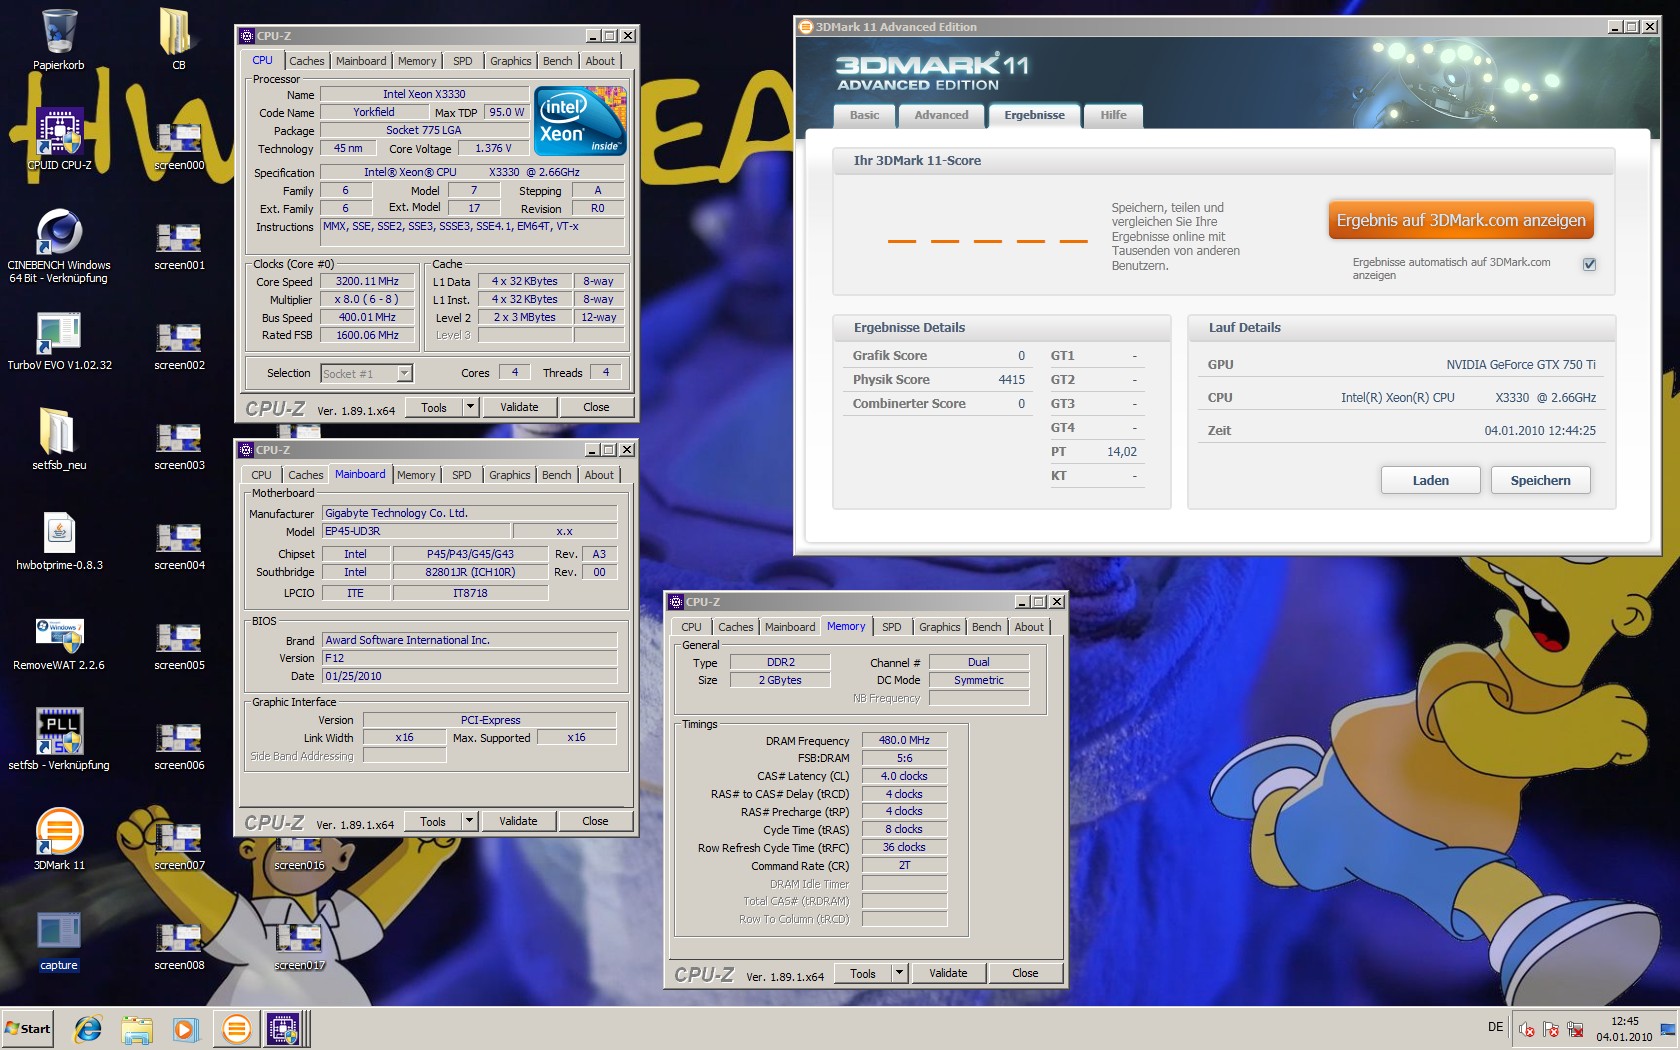Open Advanced tab in 3DMark 11
This screenshot has height=1050, width=1680.
coord(941,115)
